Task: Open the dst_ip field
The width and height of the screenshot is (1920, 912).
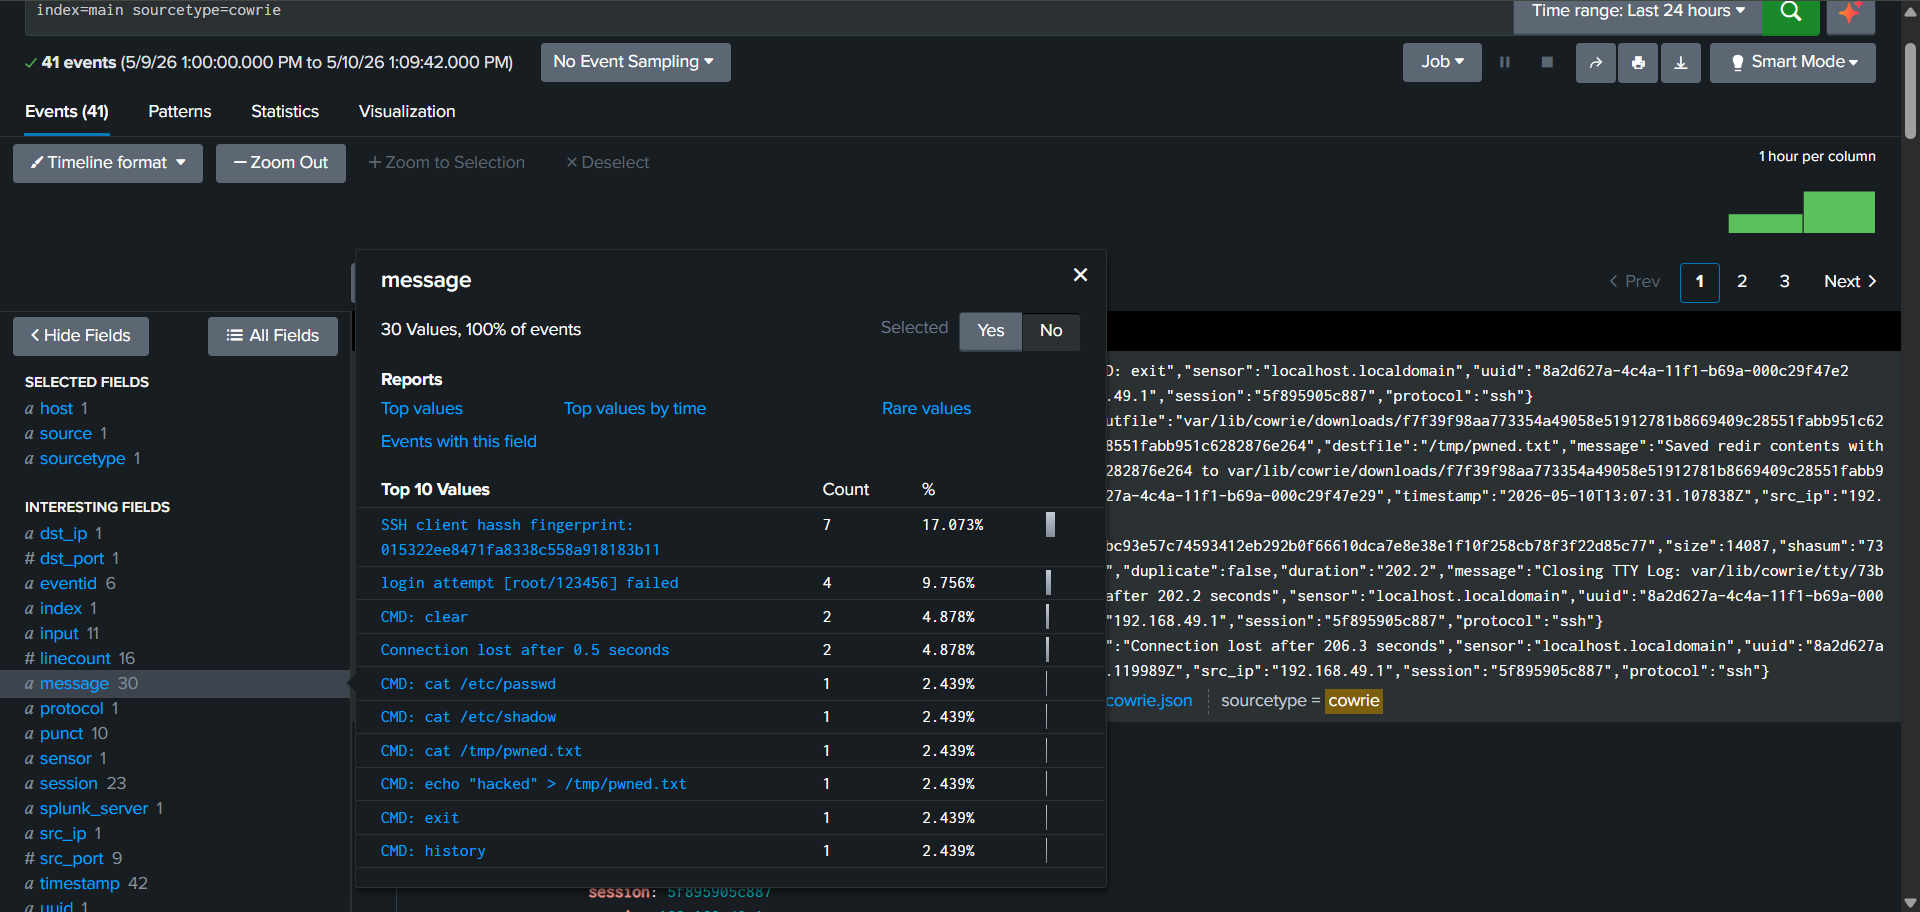Action: (x=63, y=534)
